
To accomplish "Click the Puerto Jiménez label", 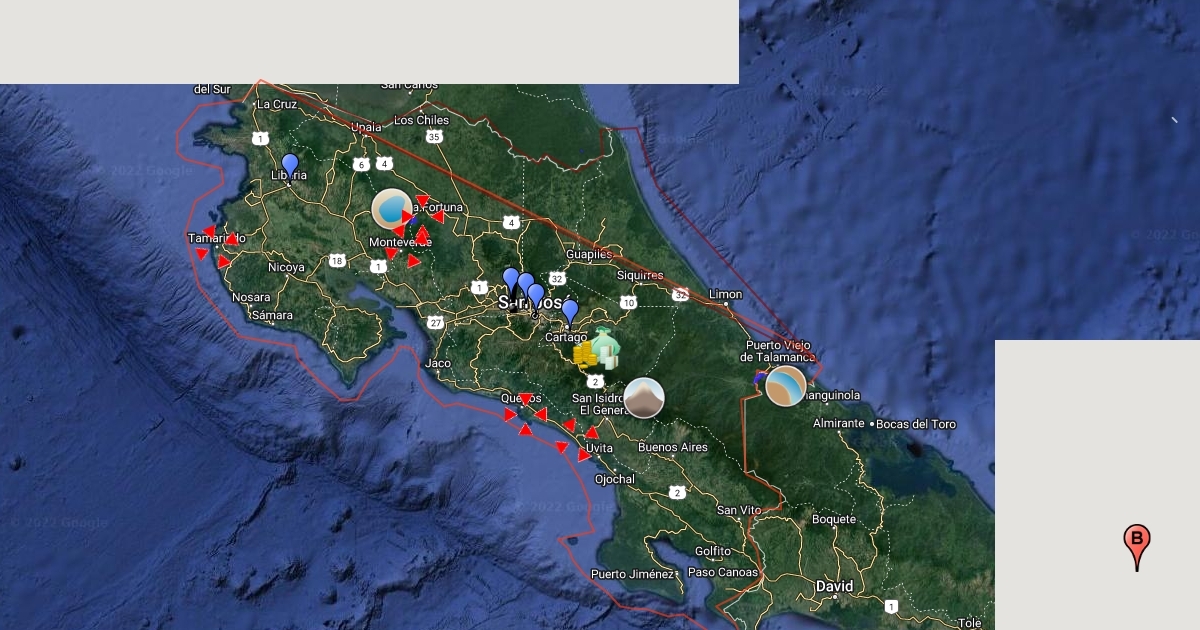I will click(632, 574).
